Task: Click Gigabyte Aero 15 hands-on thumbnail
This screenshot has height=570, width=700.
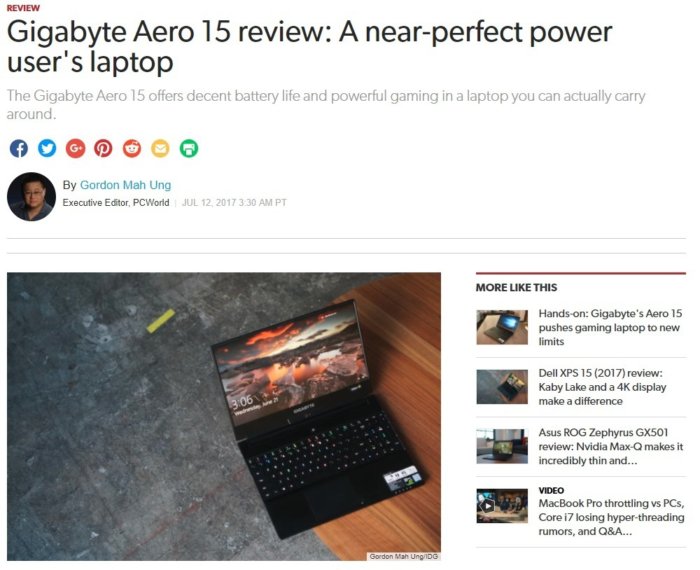Action: click(x=502, y=328)
